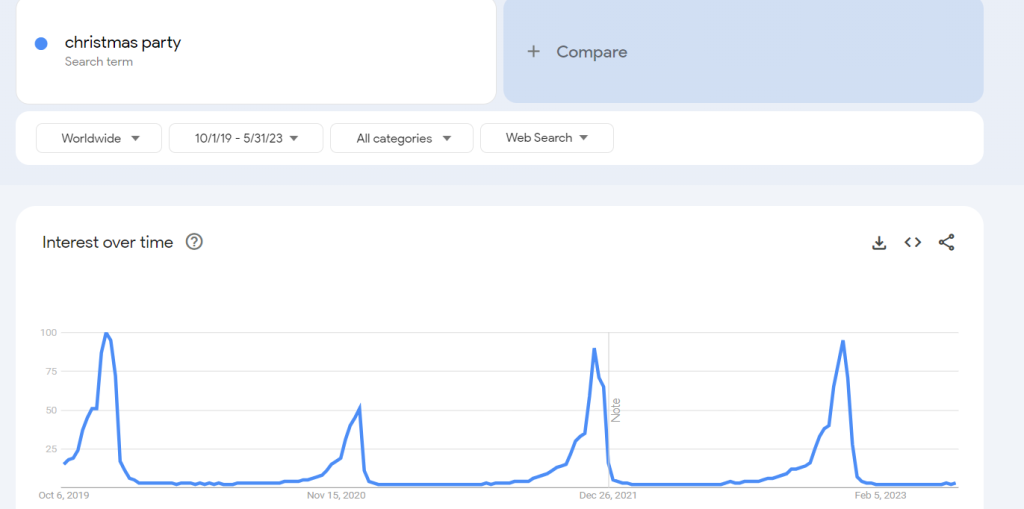Click the blue dot beside christmas party
Image resolution: width=1024 pixels, height=509 pixels.
pos(41,44)
